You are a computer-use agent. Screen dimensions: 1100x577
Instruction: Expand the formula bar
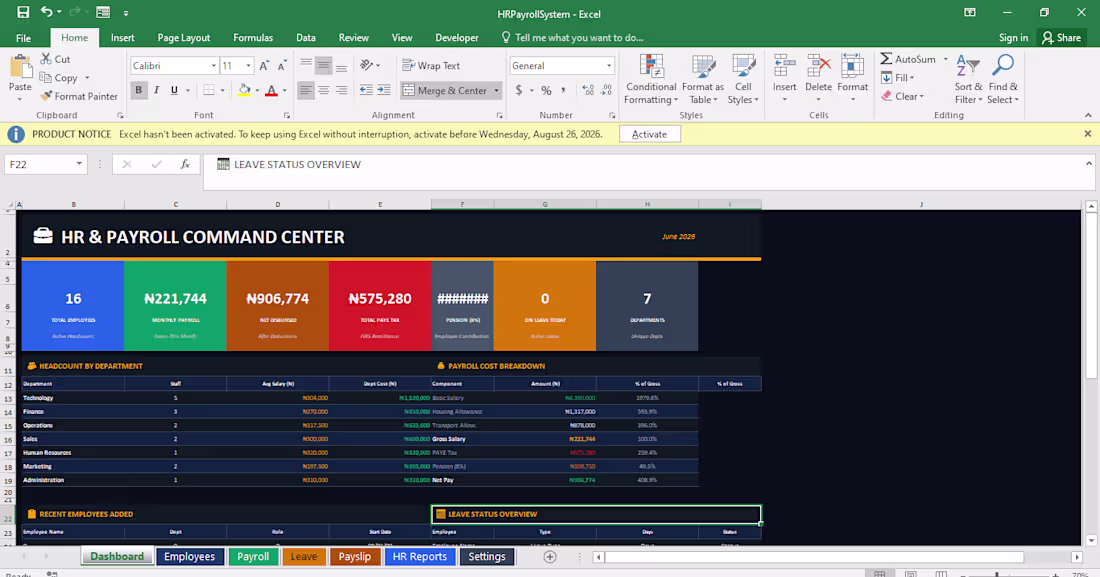point(1089,164)
